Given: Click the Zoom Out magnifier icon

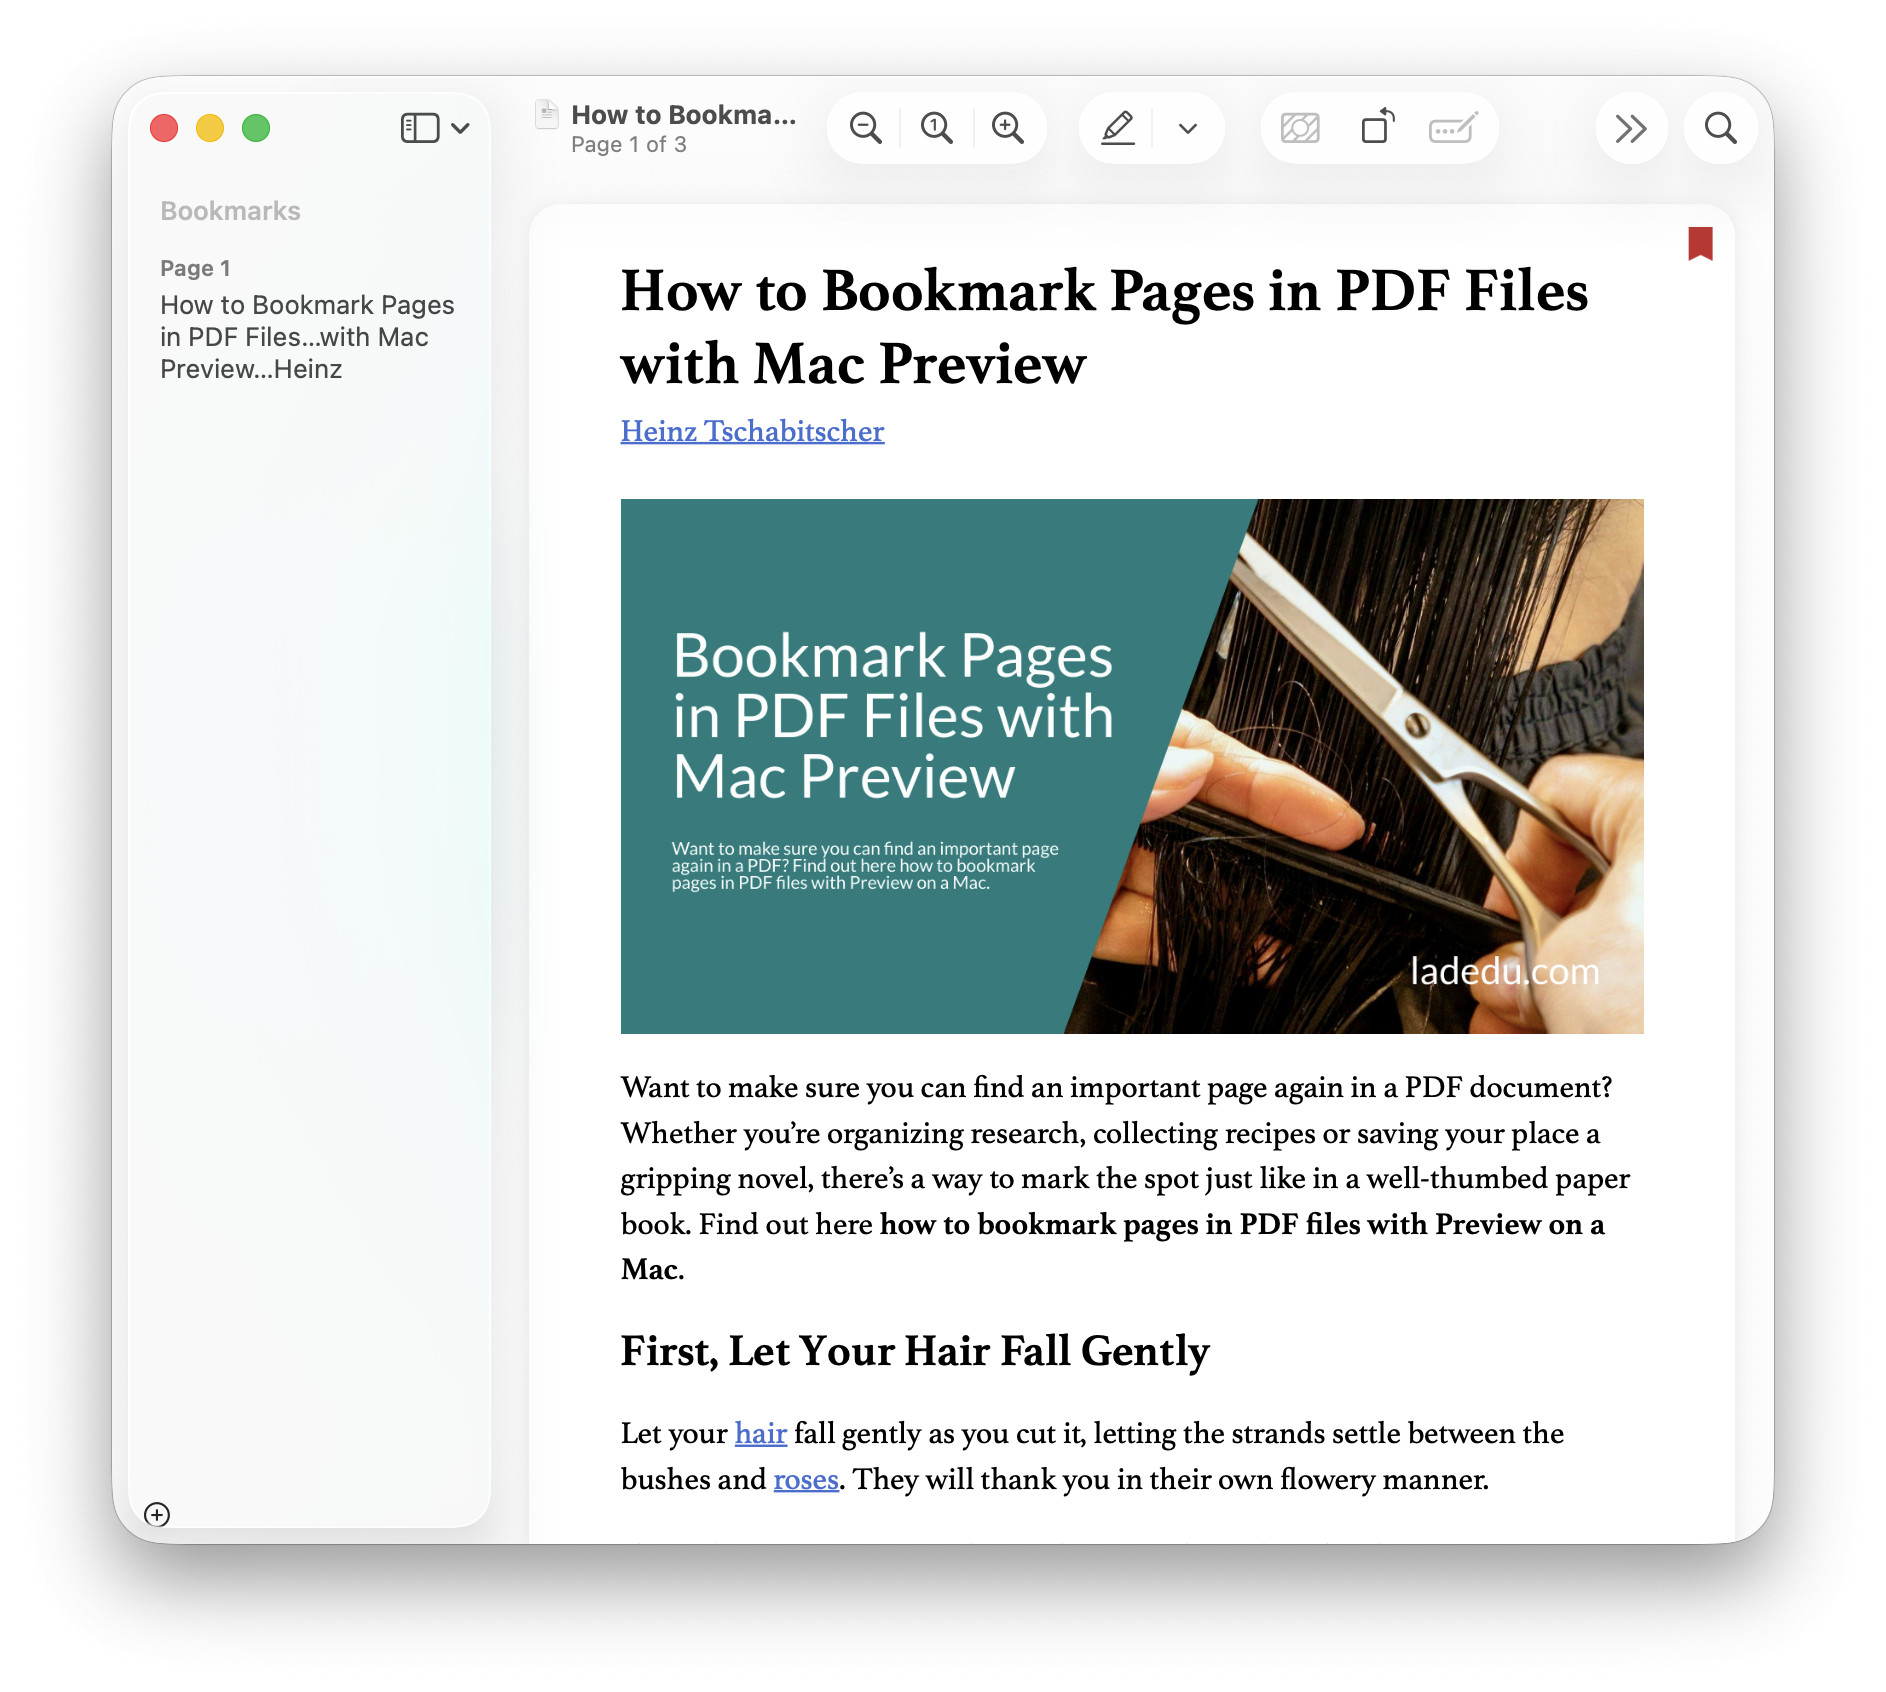Looking at the screenshot, I should pyautogui.click(x=865, y=128).
